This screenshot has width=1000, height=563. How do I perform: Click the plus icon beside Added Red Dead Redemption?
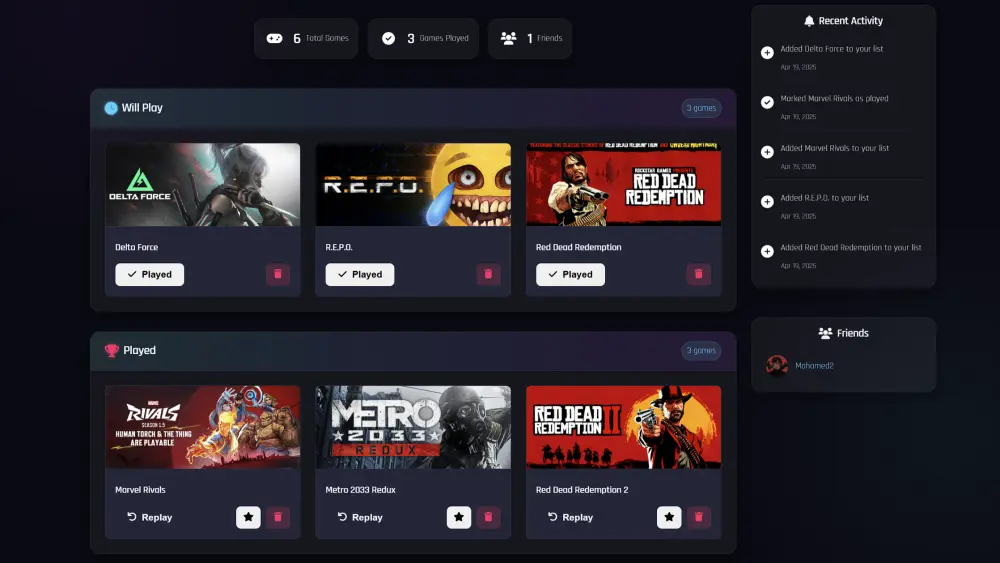click(x=767, y=251)
